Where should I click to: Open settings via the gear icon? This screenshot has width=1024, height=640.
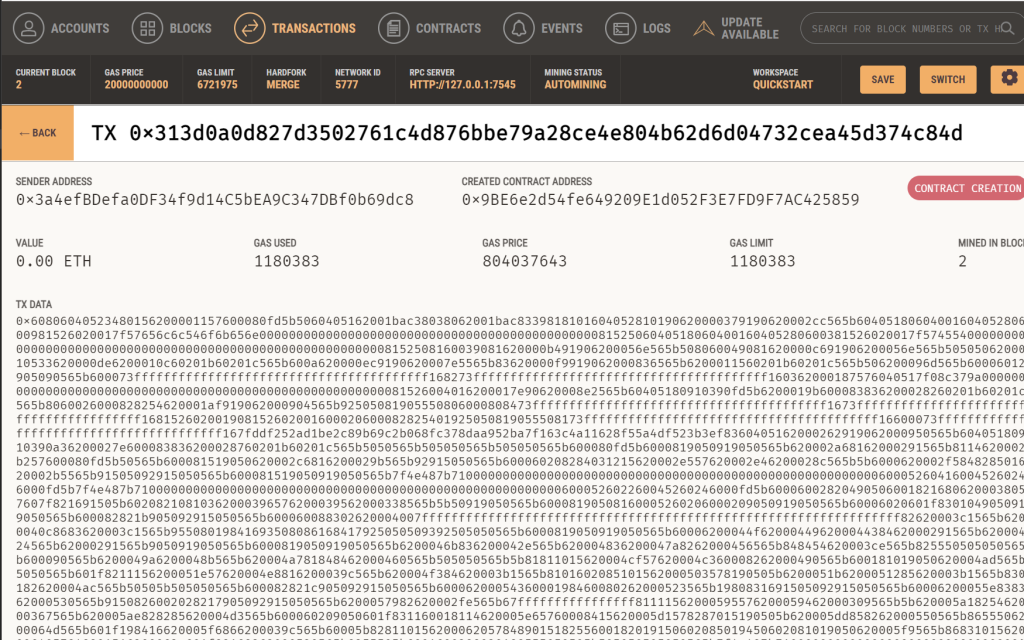pos(1003,79)
